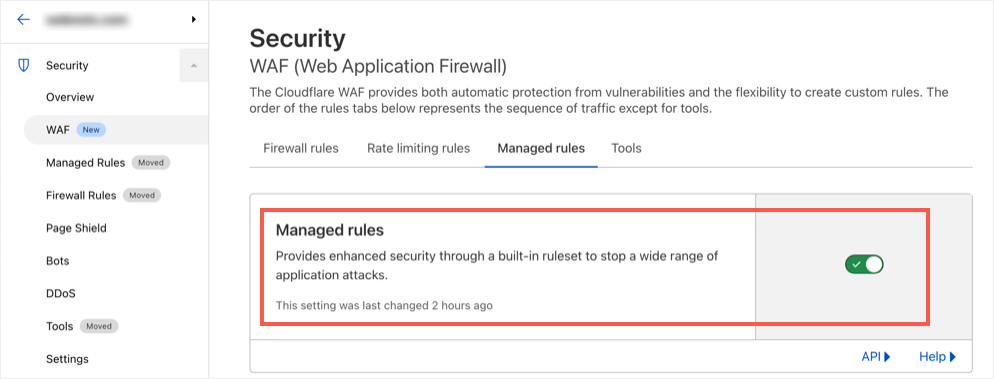Open Managed Rules sidebar item
Image resolution: width=994 pixels, height=379 pixels.
pyautogui.click(x=86, y=163)
